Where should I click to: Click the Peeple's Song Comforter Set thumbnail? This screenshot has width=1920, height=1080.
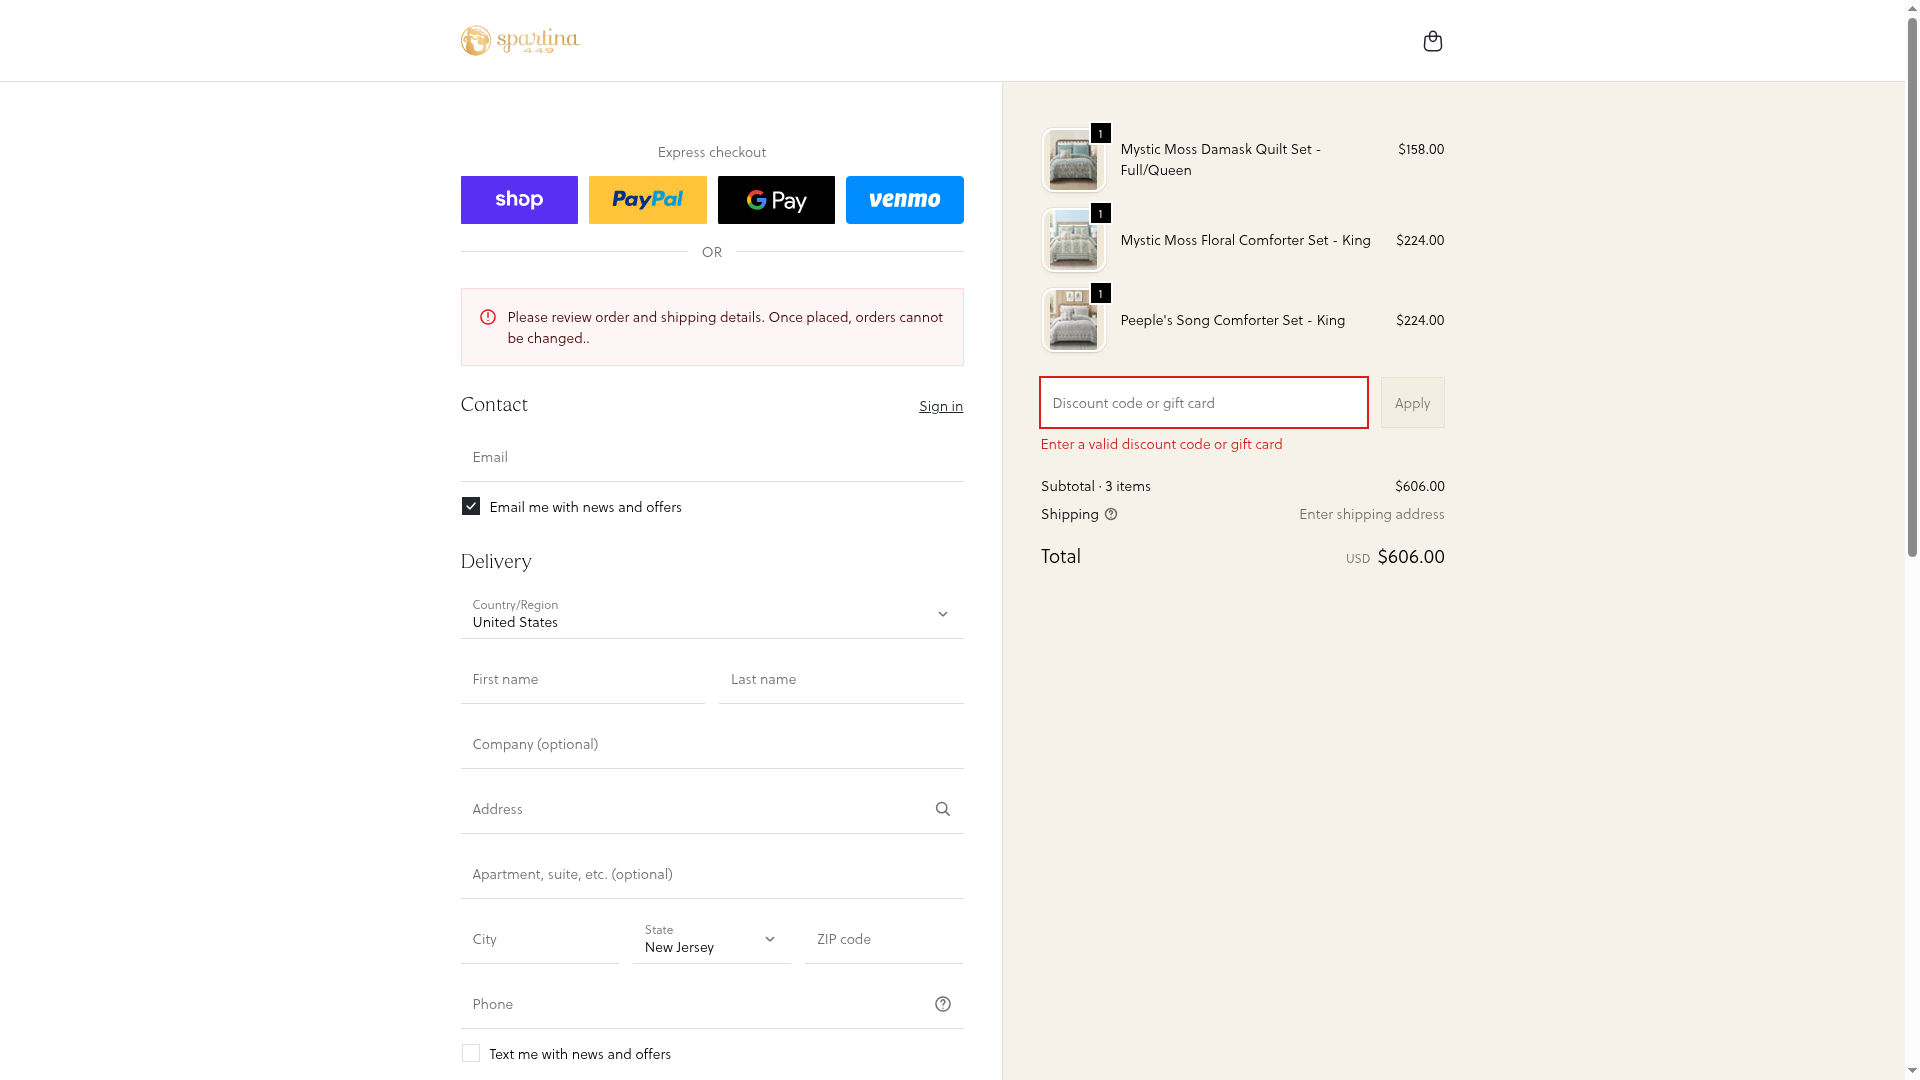pos(1073,320)
